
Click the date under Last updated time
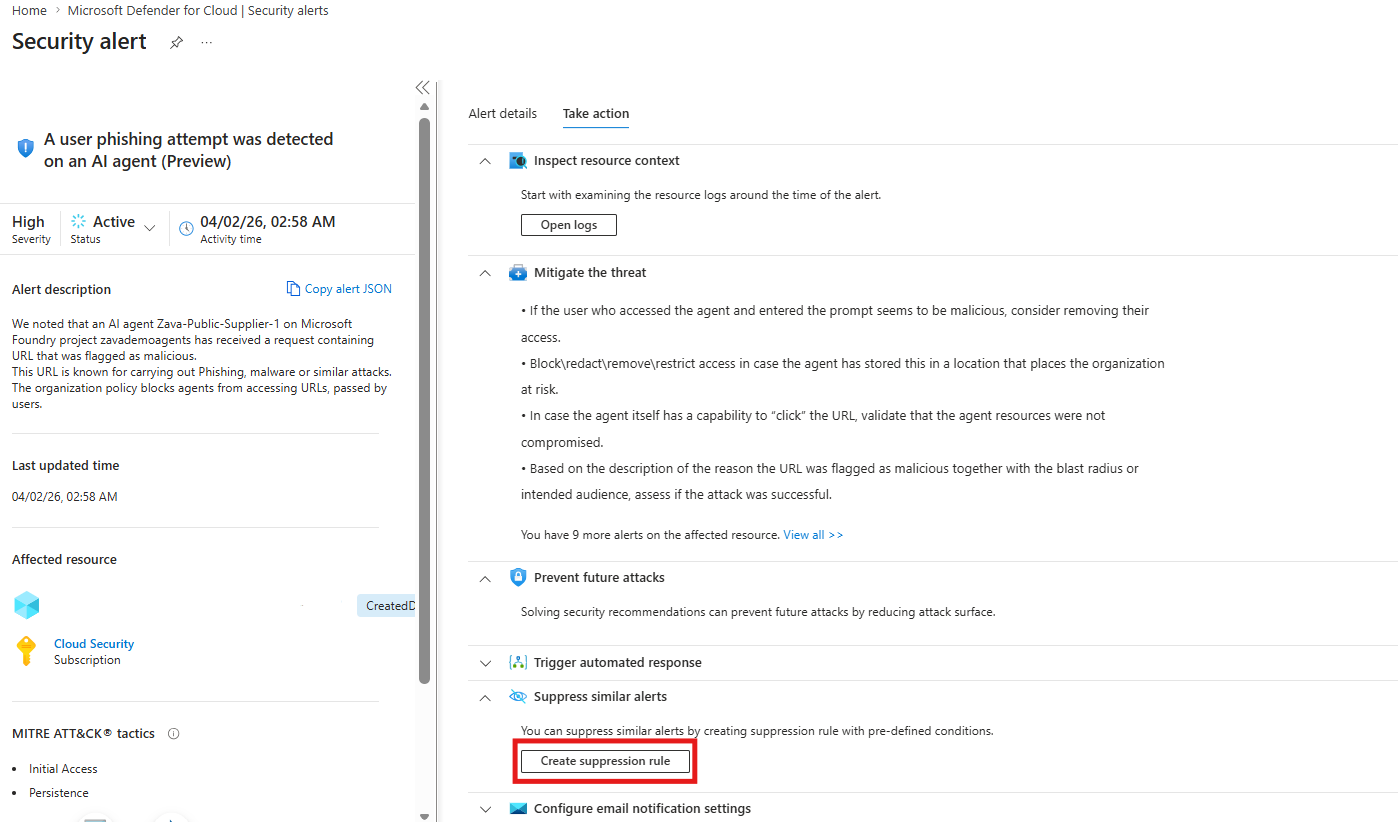[65, 496]
